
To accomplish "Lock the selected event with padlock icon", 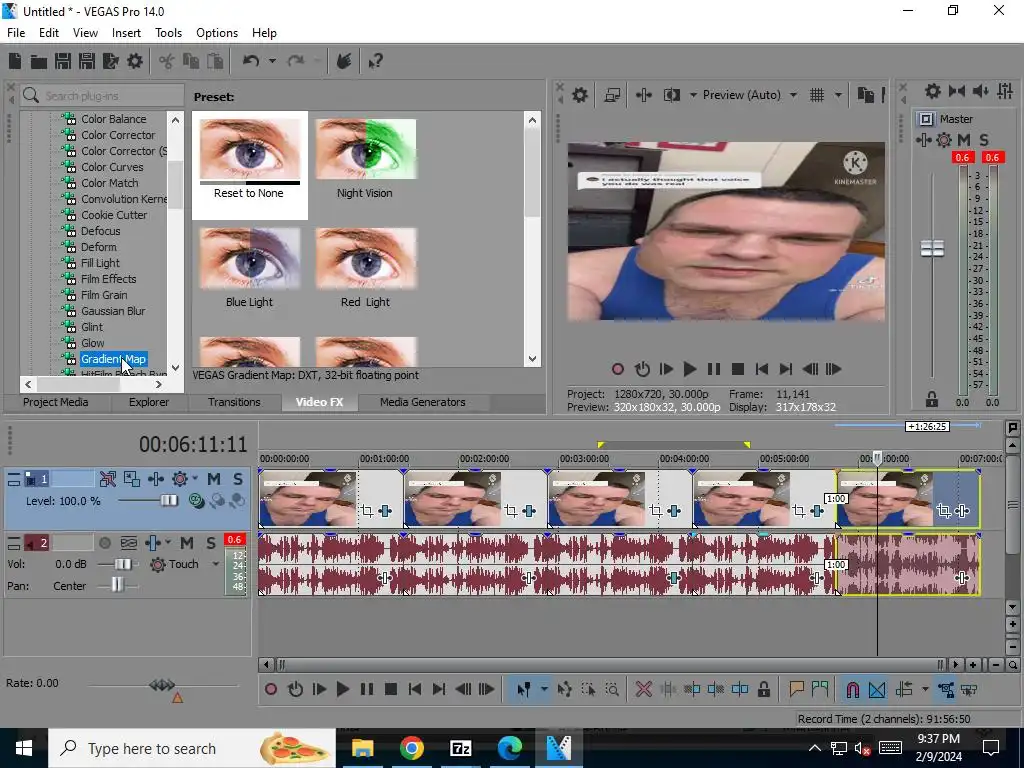I will pos(763,689).
